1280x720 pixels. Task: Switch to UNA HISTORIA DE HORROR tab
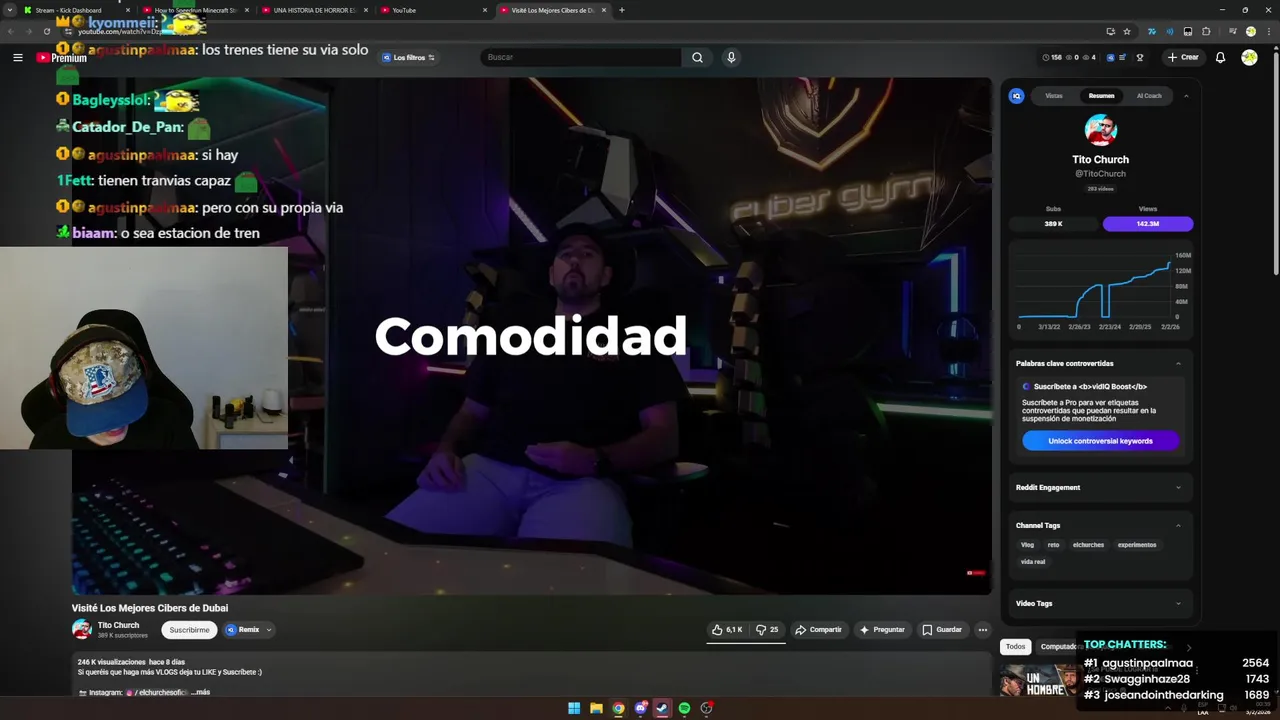pos(314,10)
